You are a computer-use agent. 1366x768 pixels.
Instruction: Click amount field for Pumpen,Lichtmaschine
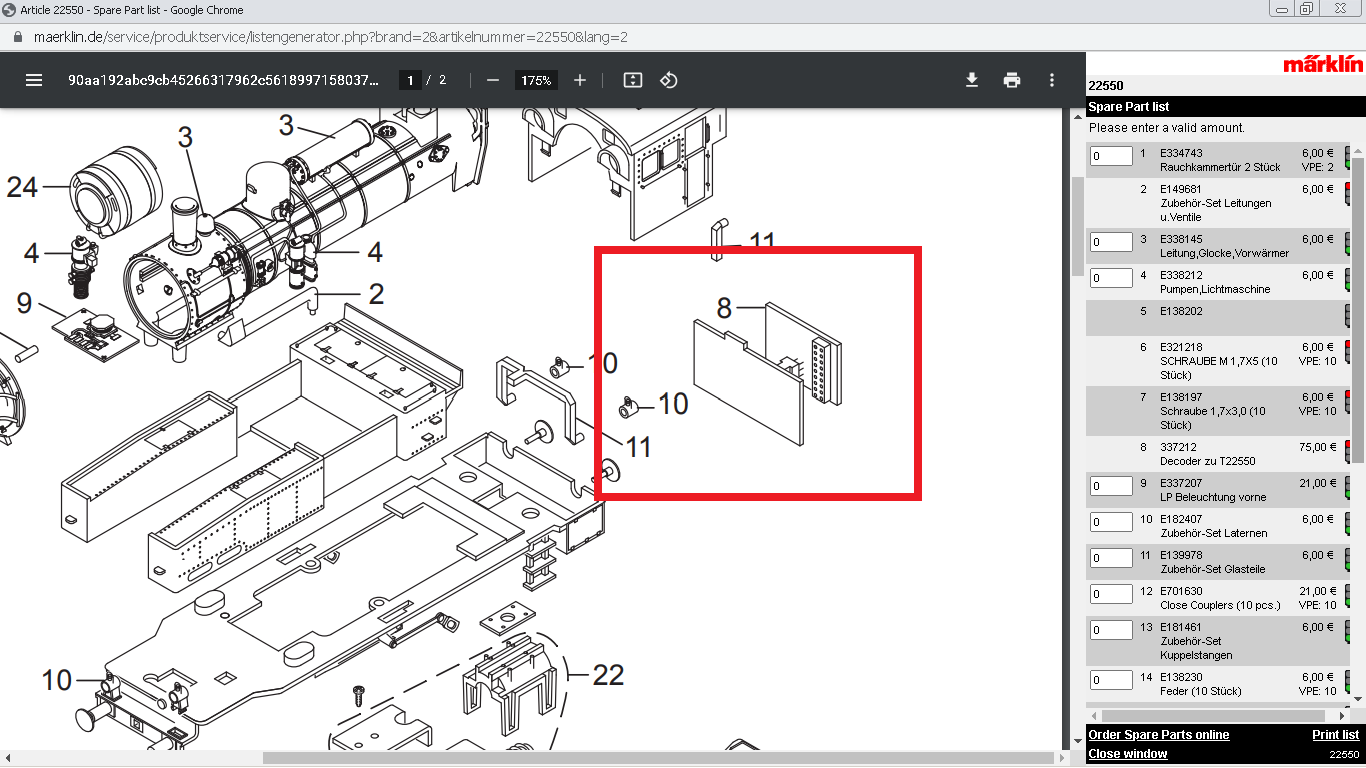[1111, 278]
